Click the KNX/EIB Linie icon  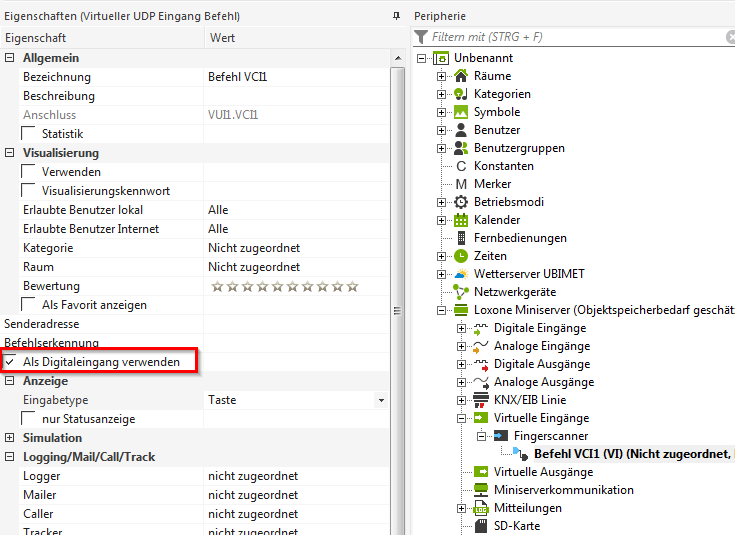(x=481, y=400)
